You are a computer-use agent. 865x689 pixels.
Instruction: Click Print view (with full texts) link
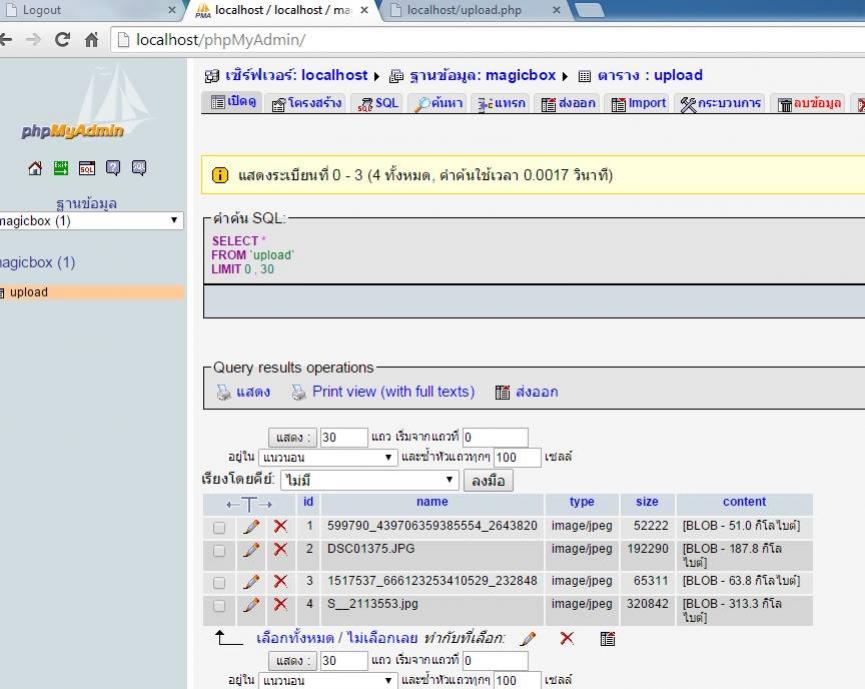[x=393, y=392]
